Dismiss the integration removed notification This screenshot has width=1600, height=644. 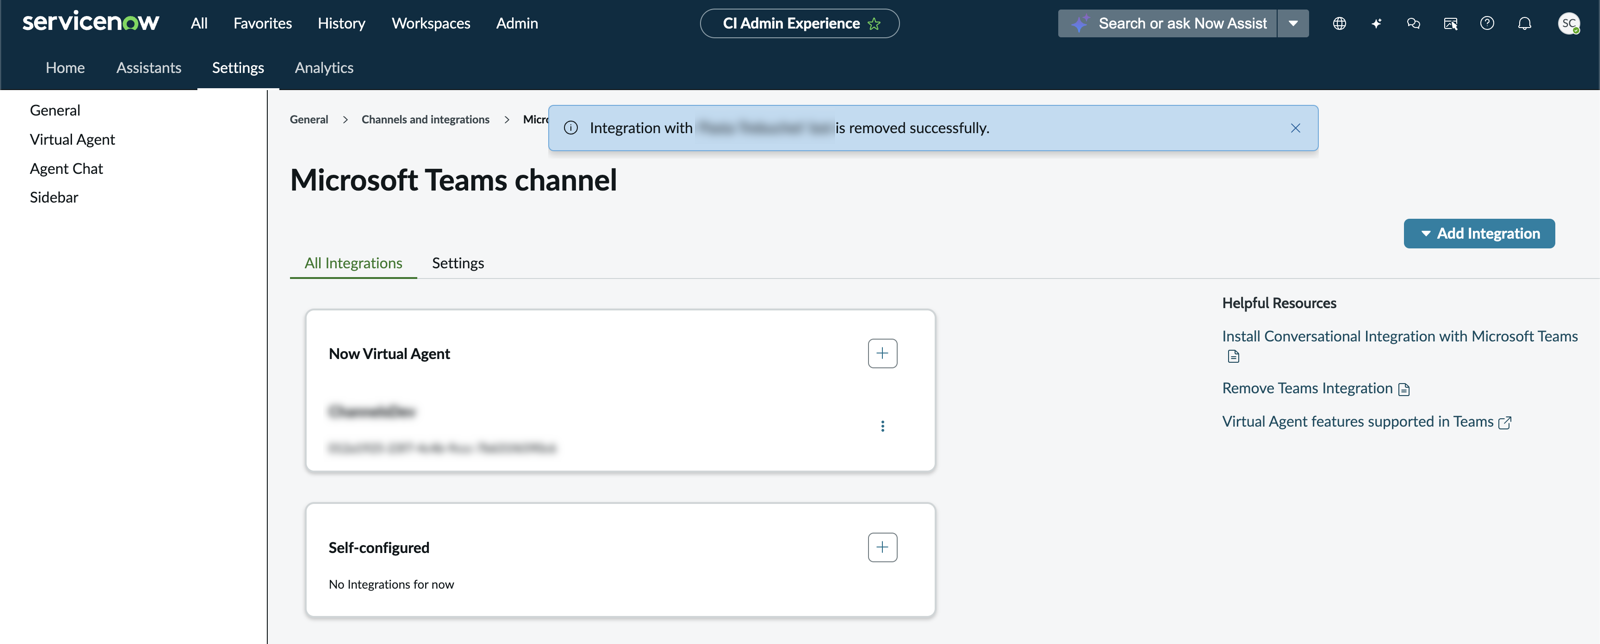pos(1295,128)
